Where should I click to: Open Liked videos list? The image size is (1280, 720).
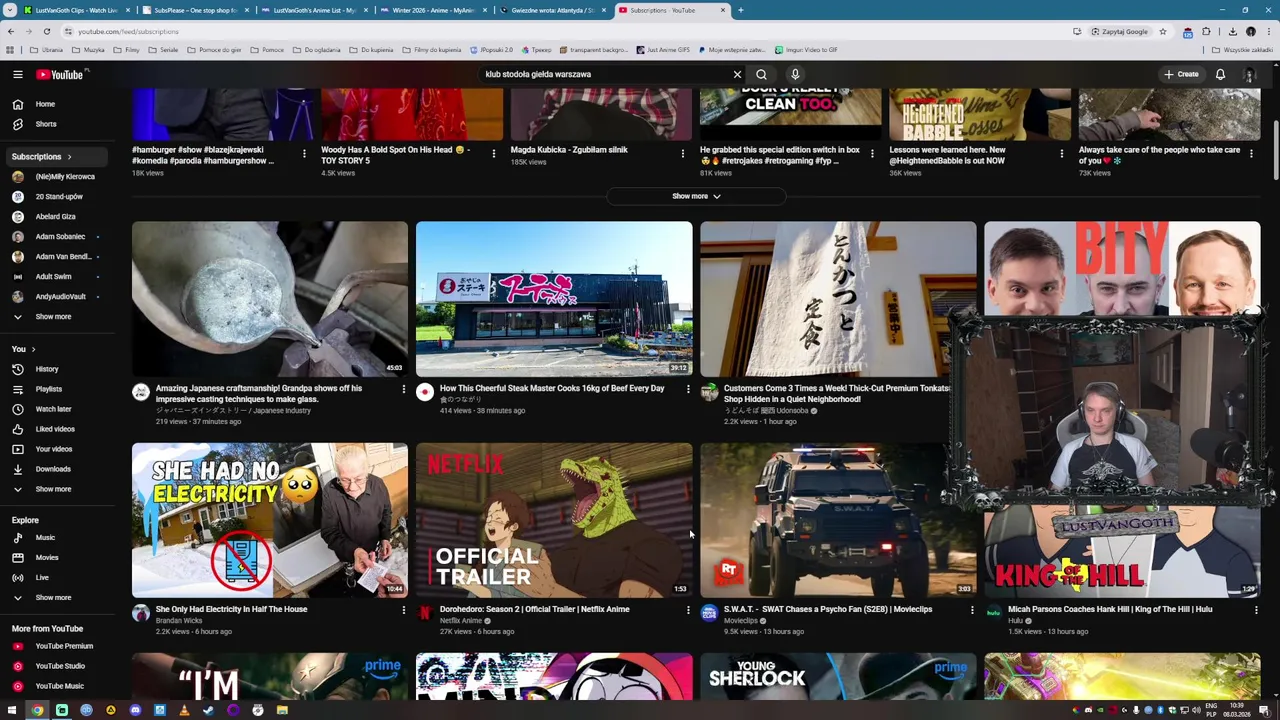tap(54, 429)
